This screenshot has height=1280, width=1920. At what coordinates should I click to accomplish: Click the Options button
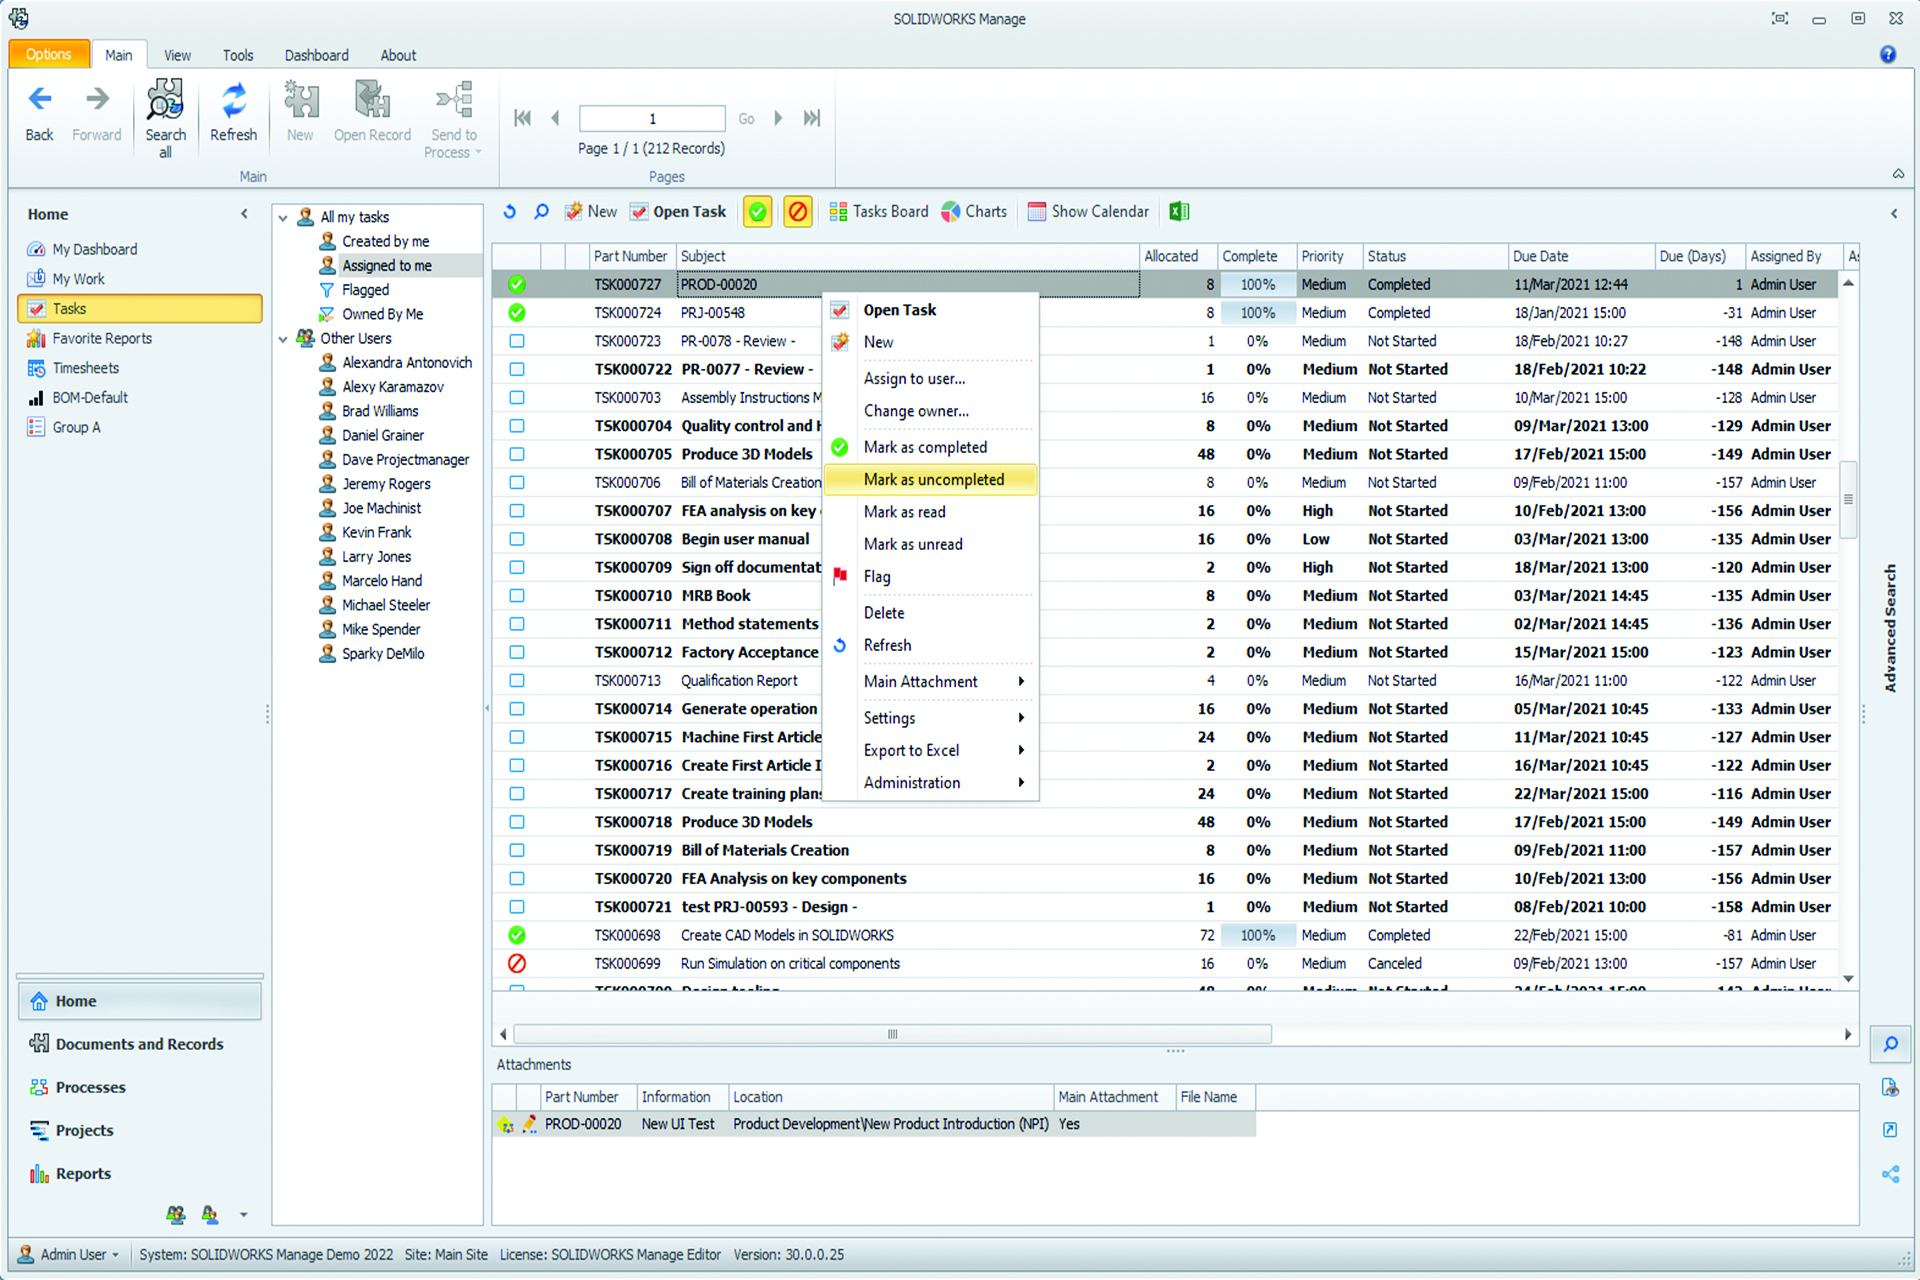point(49,54)
